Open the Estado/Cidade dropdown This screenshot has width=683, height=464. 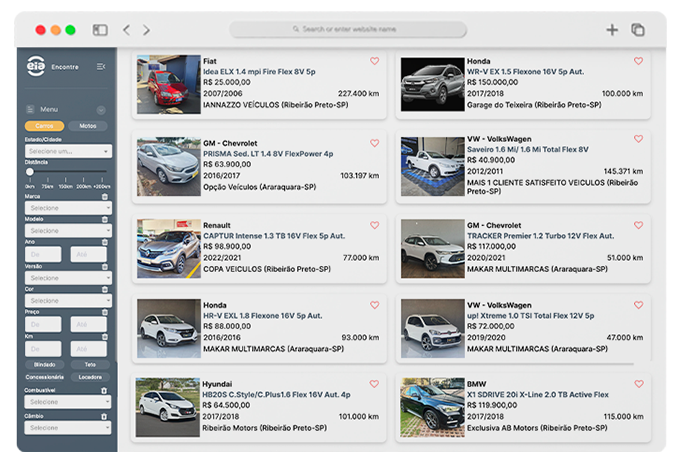(x=68, y=151)
